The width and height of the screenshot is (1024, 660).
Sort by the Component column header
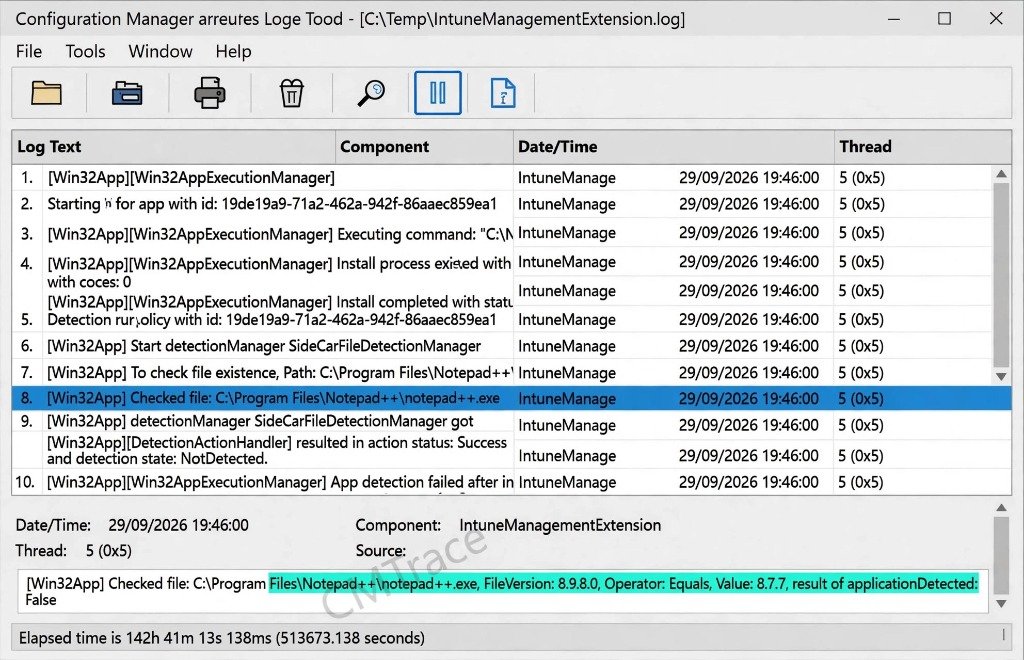pyautogui.click(x=424, y=147)
